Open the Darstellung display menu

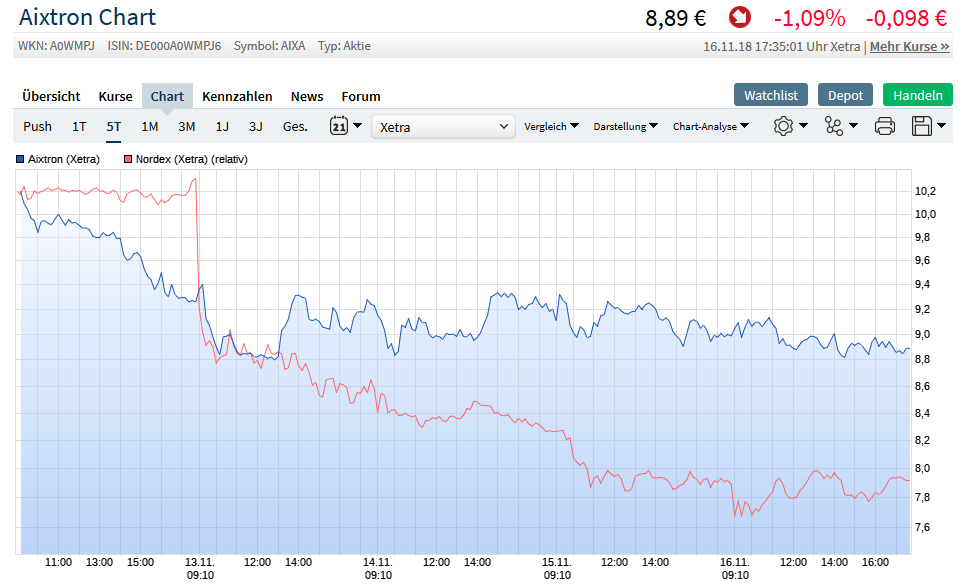point(625,126)
